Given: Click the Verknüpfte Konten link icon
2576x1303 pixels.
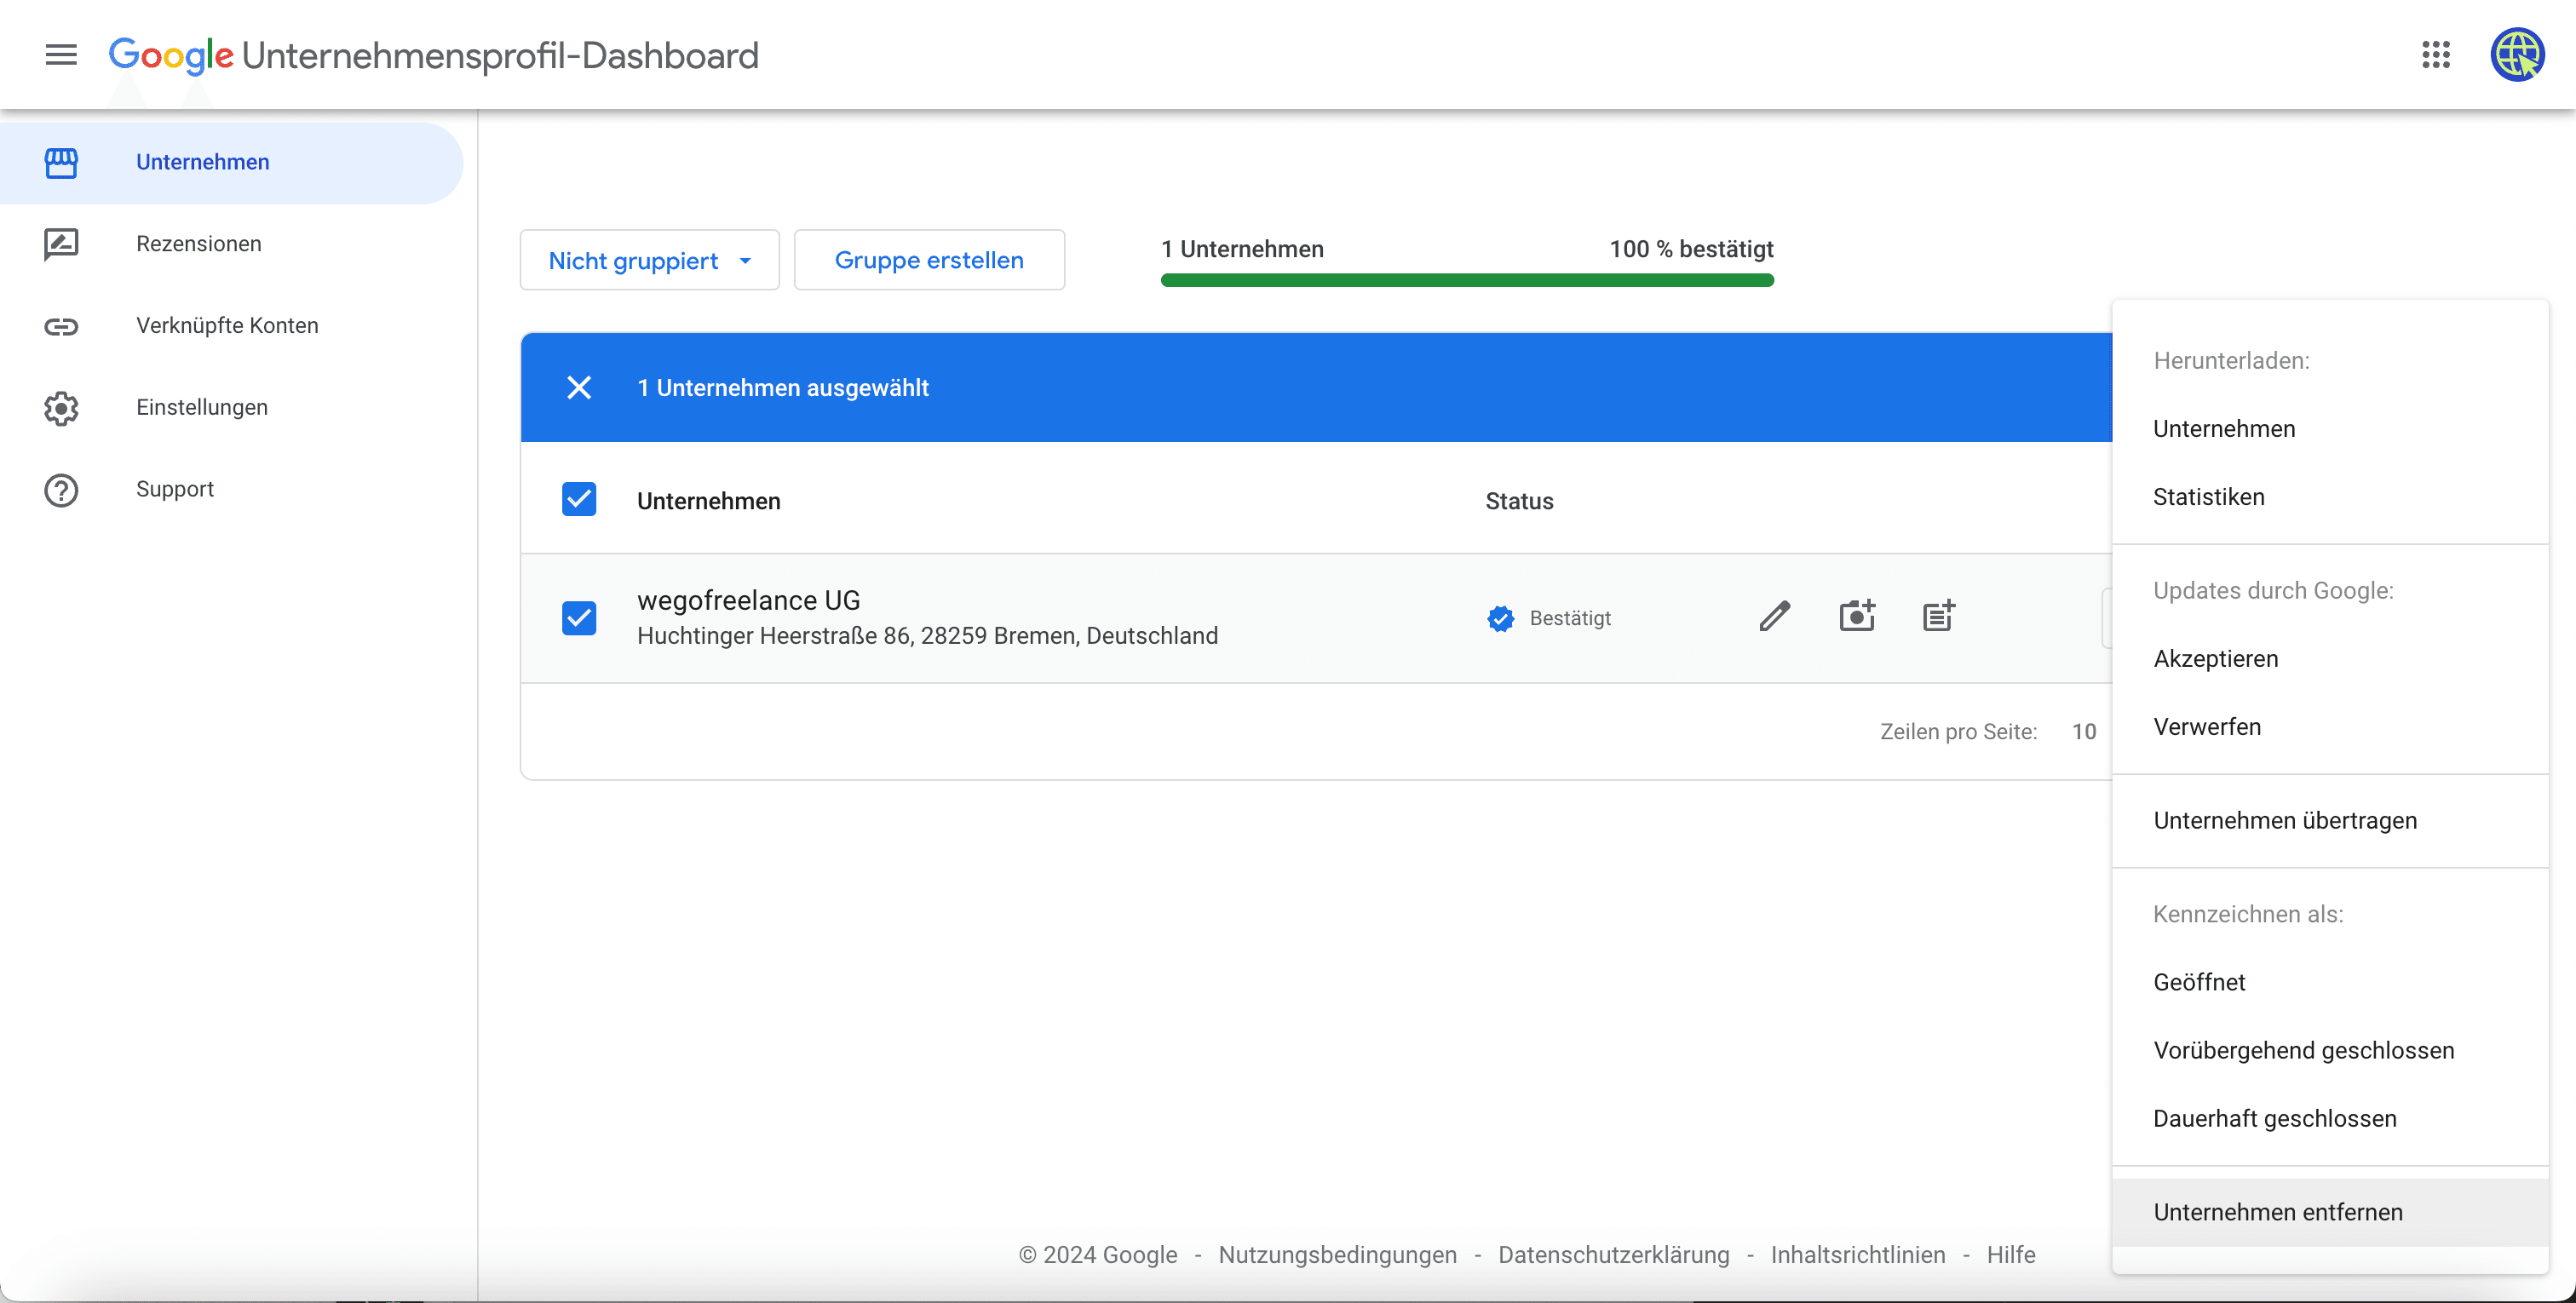Looking at the screenshot, I should (61, 326).
